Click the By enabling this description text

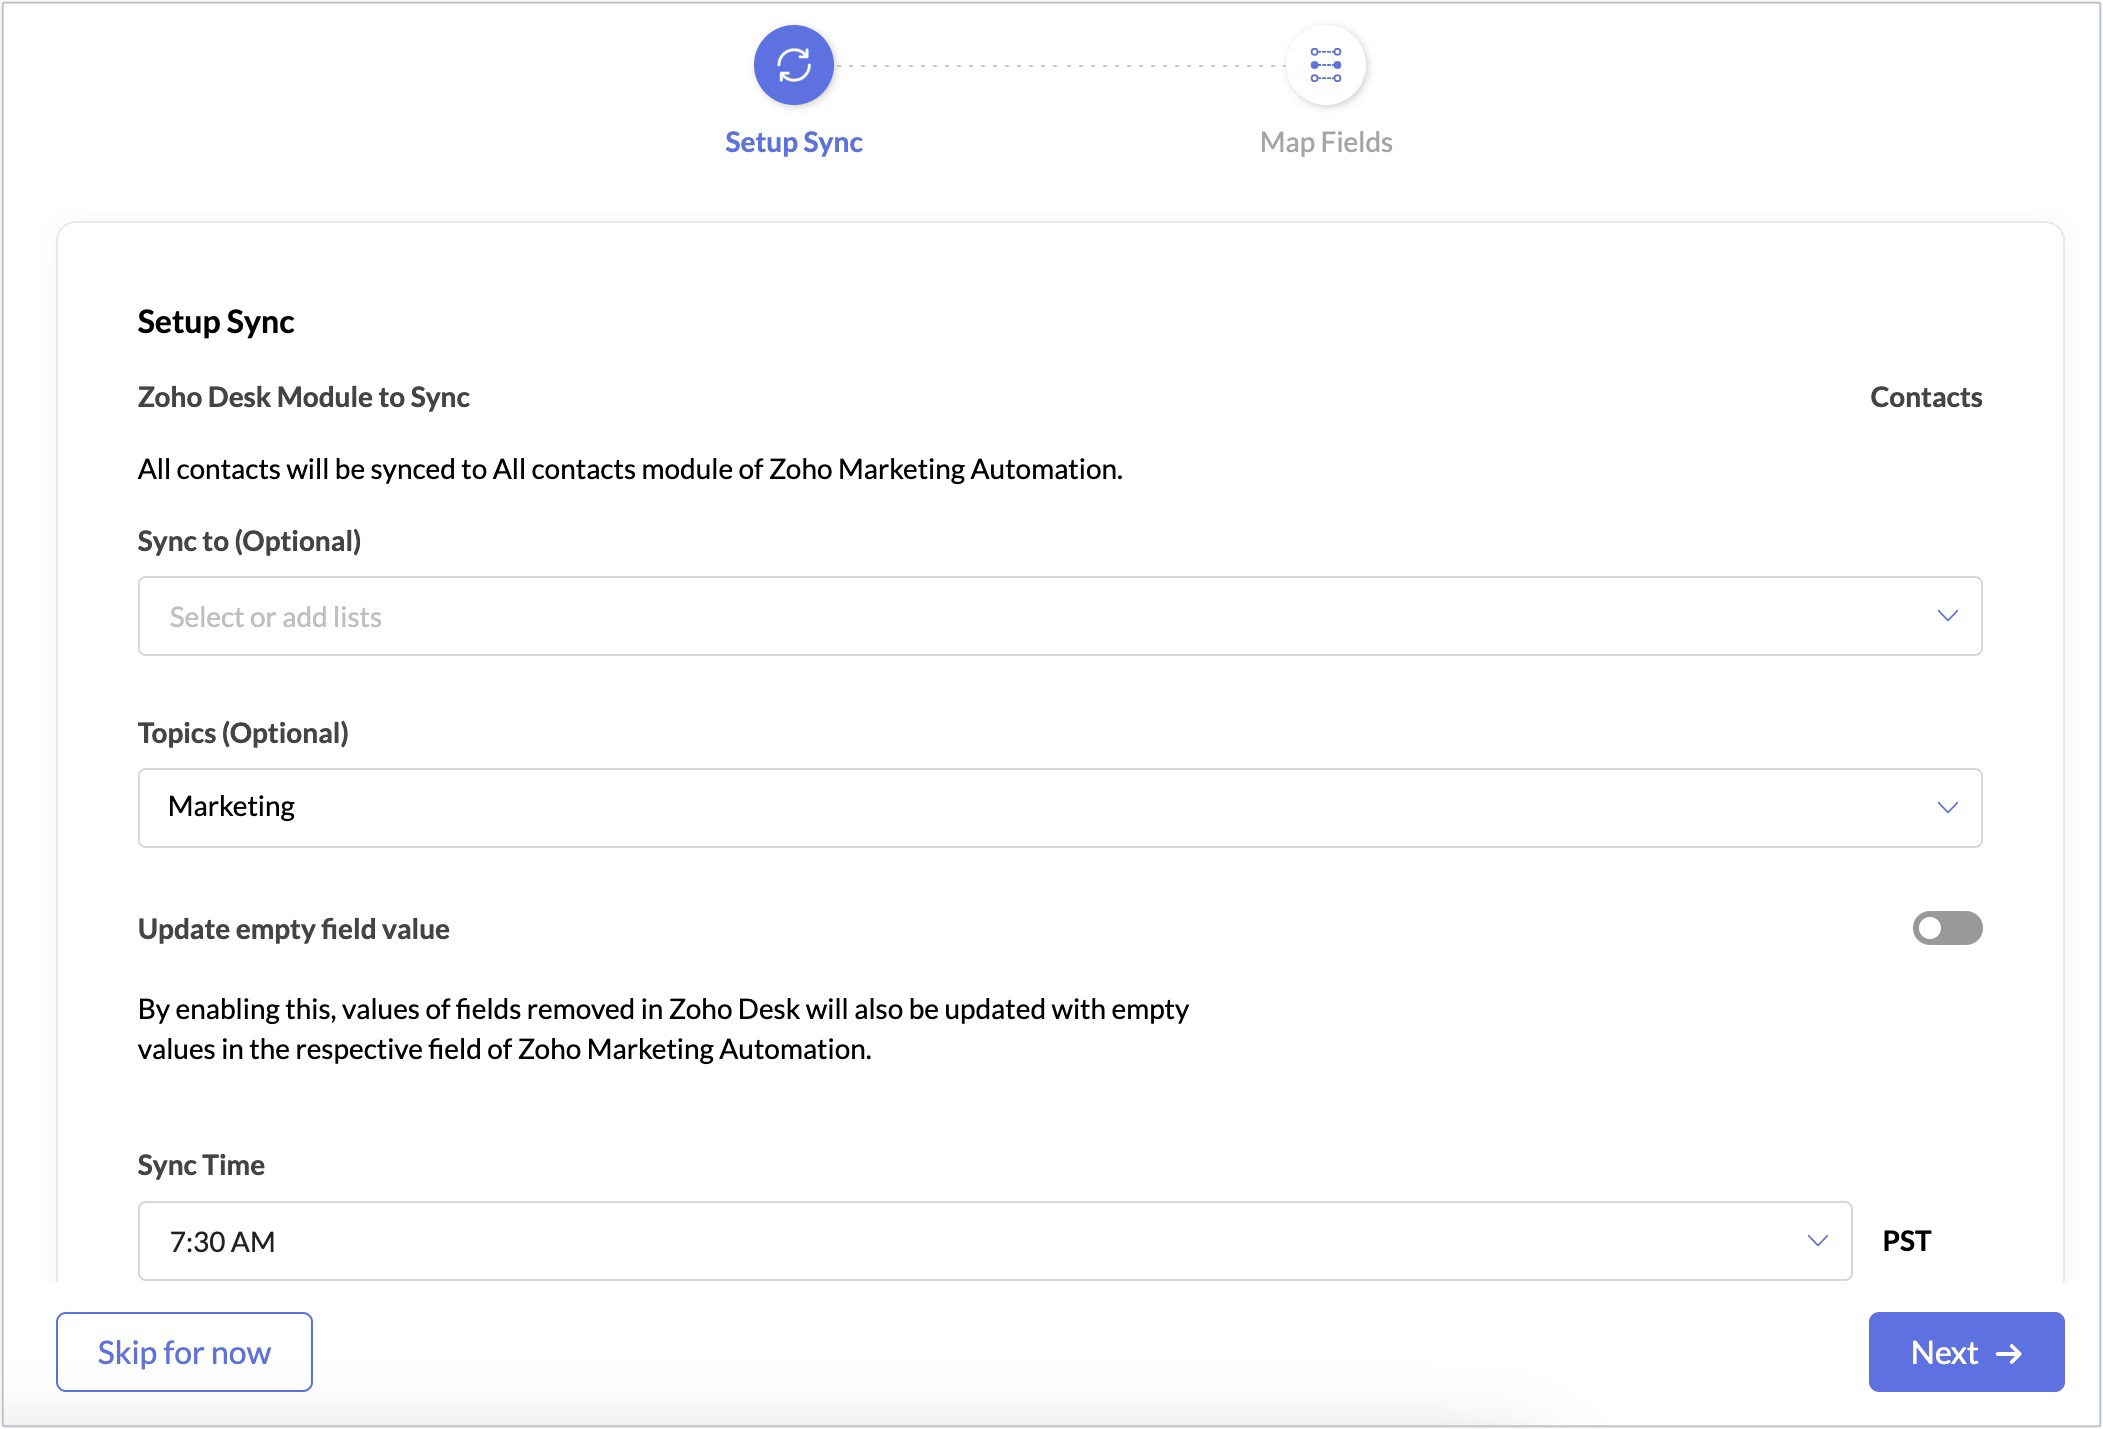tap(663, 1029)
